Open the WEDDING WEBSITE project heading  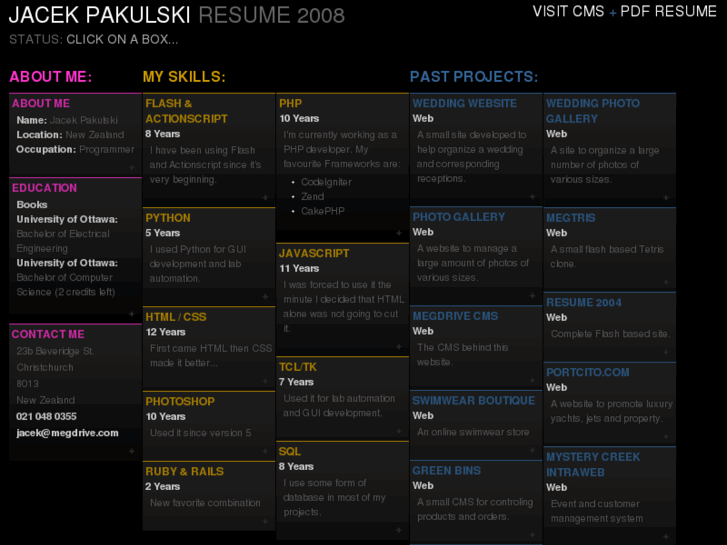(465, 103)
